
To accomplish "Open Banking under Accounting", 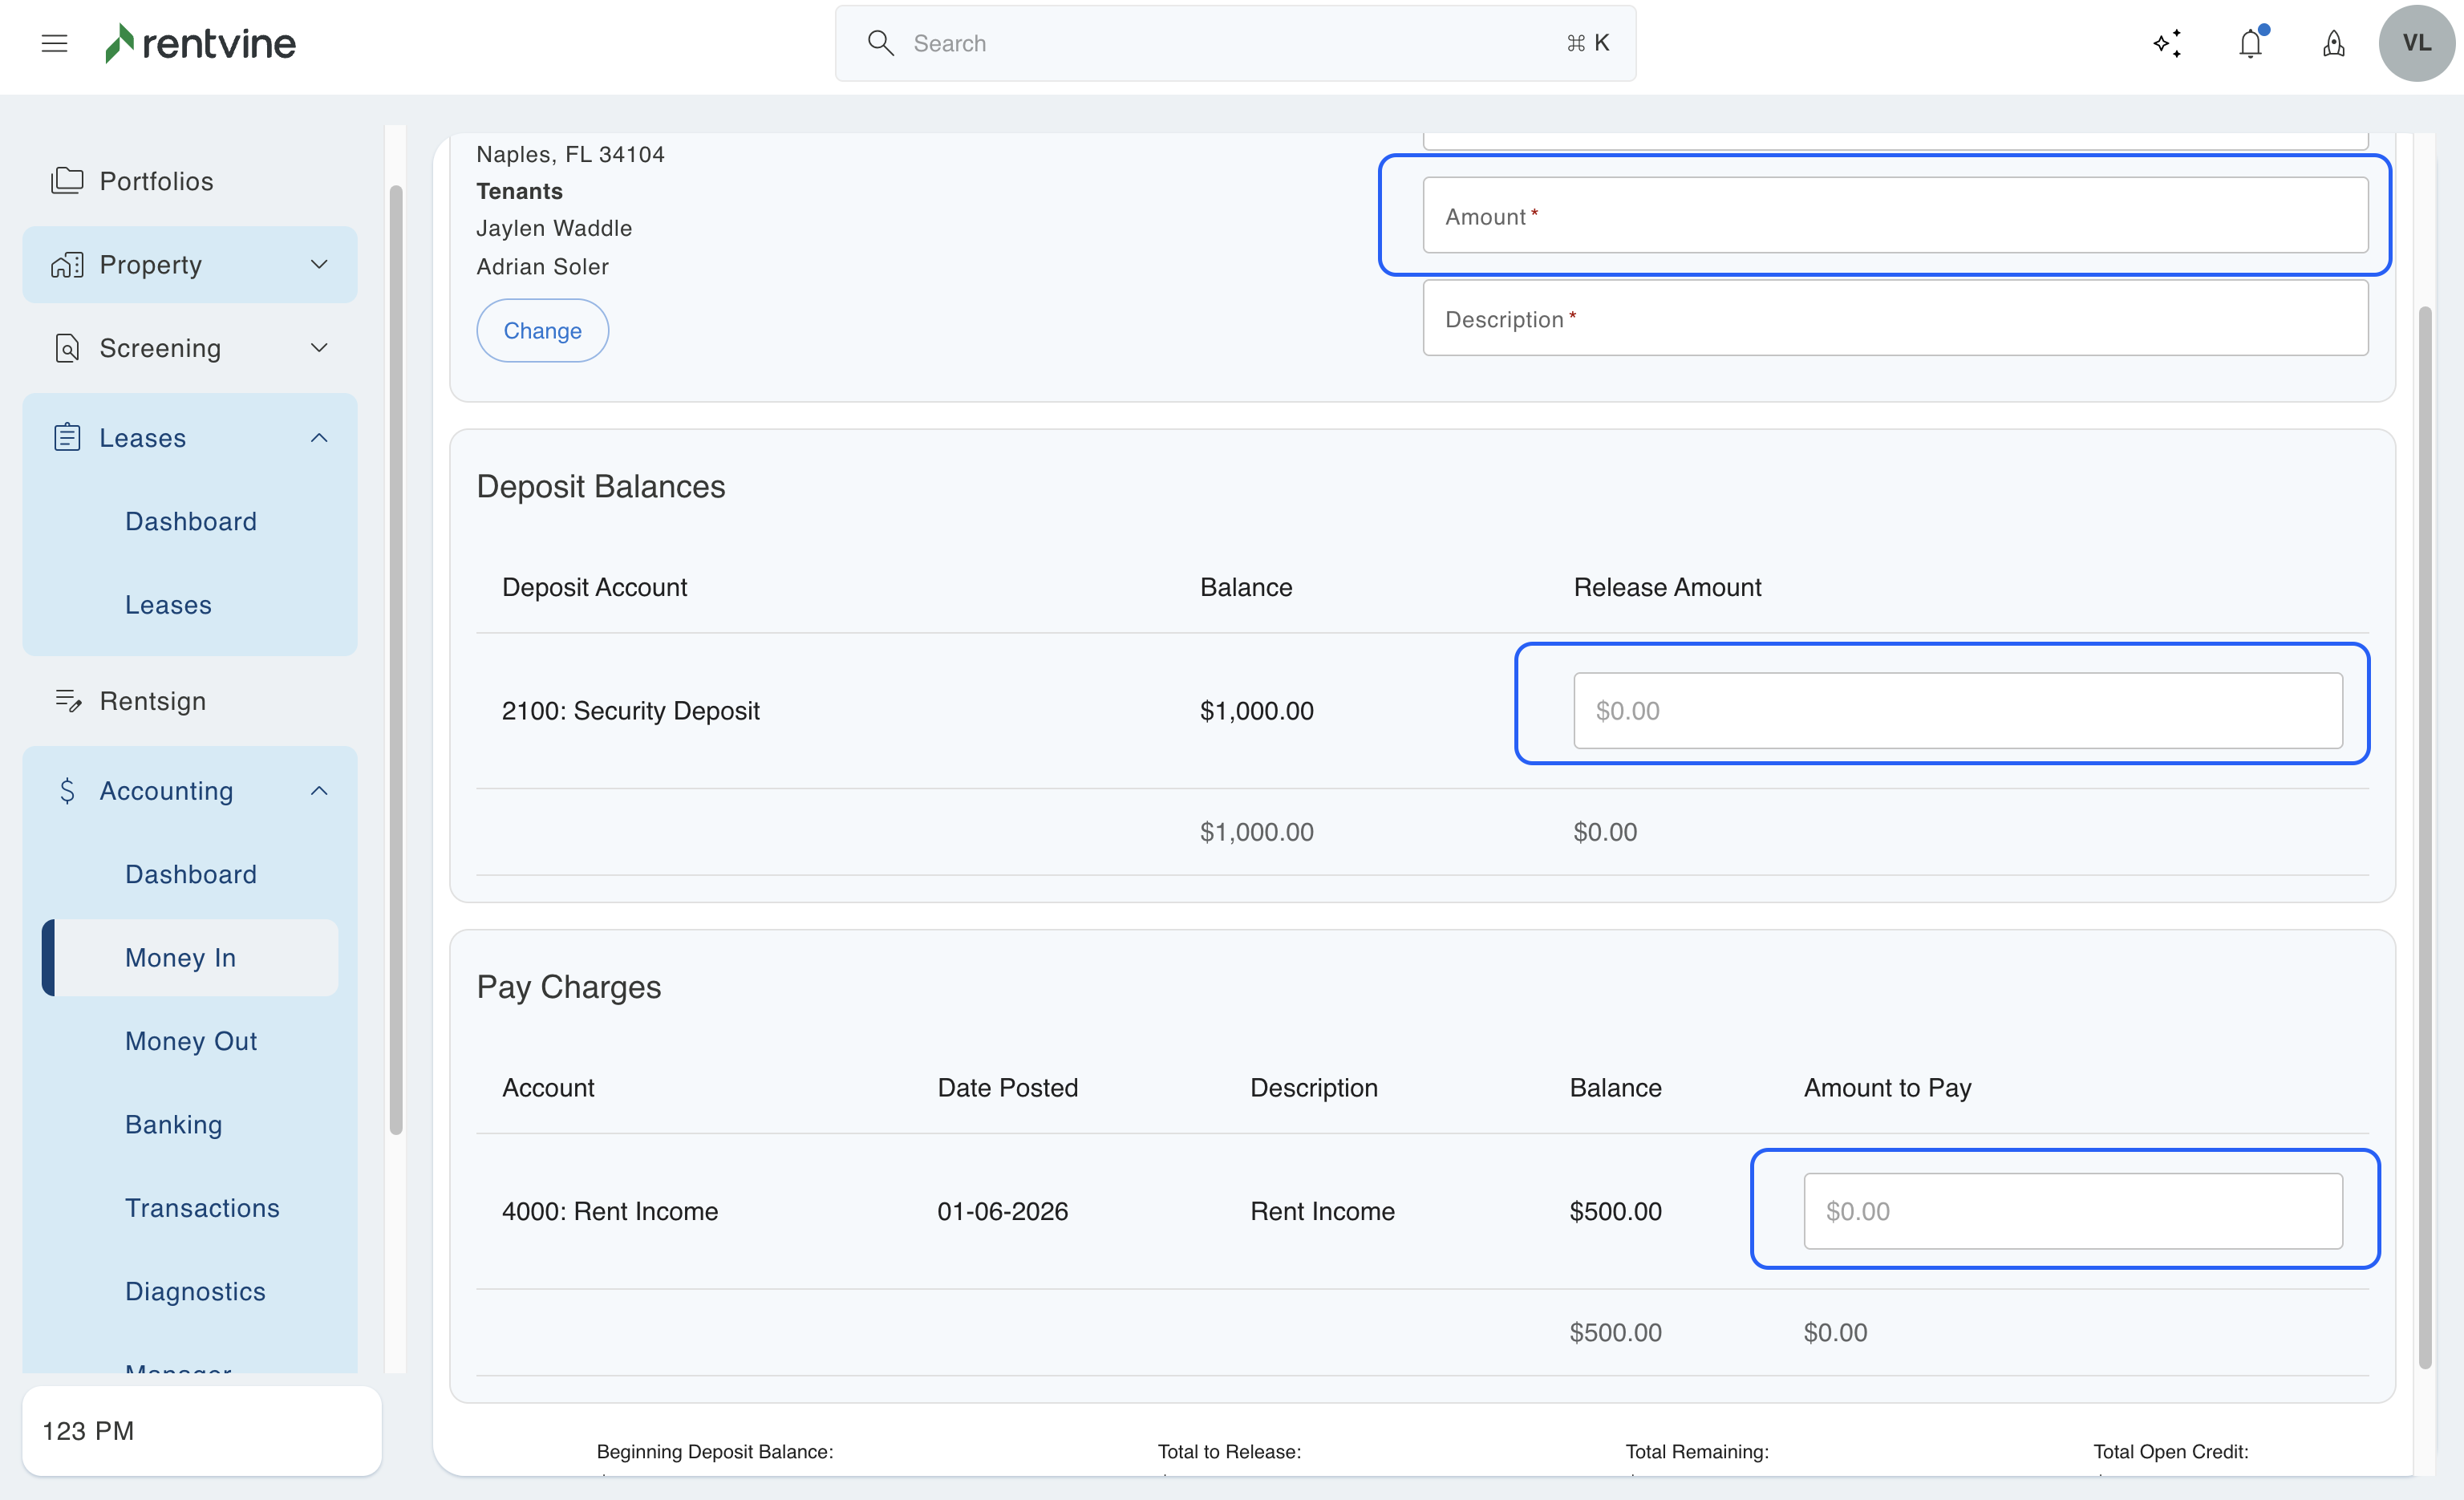I will click(174, 1124).
